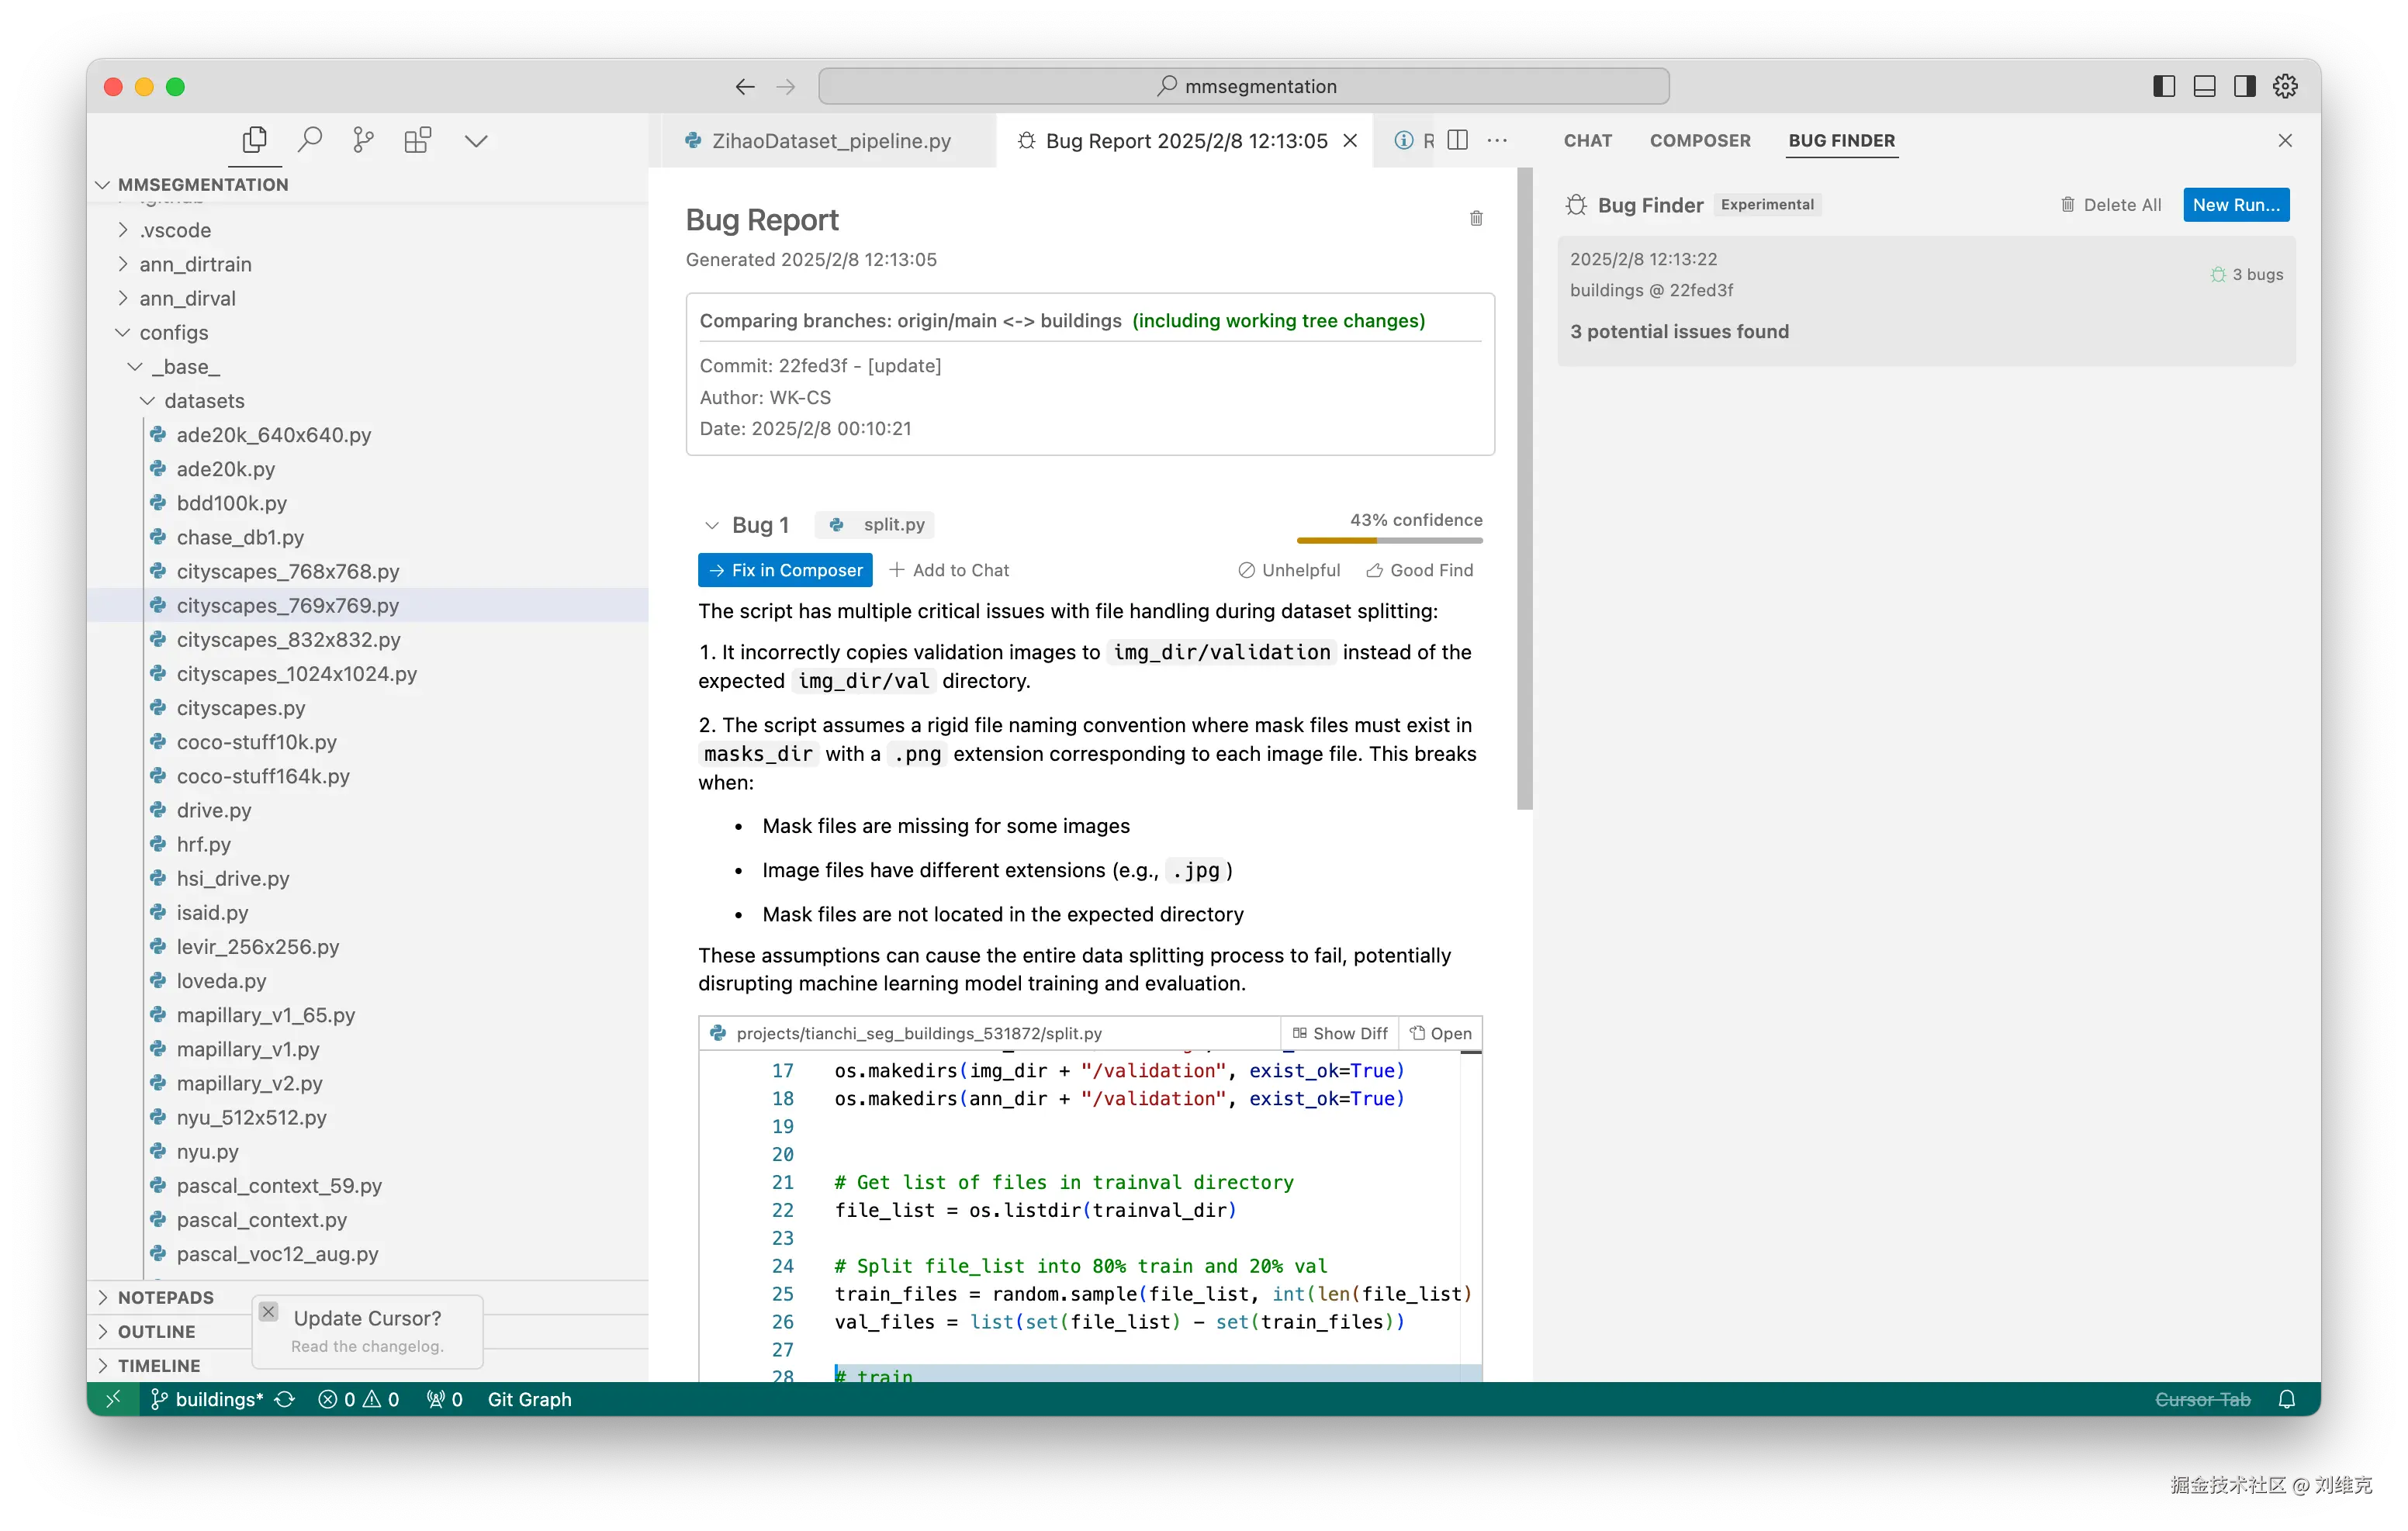Open the Source Control view icon
This screenshot has height=1531, width=2408.
(363, 140)
